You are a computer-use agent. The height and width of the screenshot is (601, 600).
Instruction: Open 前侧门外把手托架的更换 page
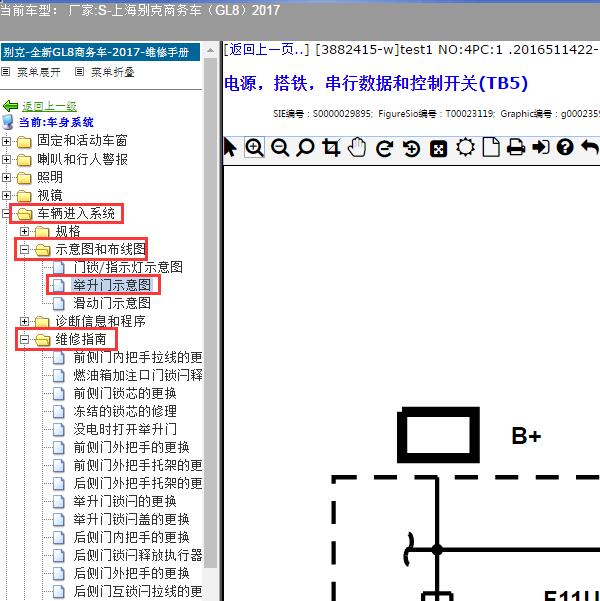point(138,465)
